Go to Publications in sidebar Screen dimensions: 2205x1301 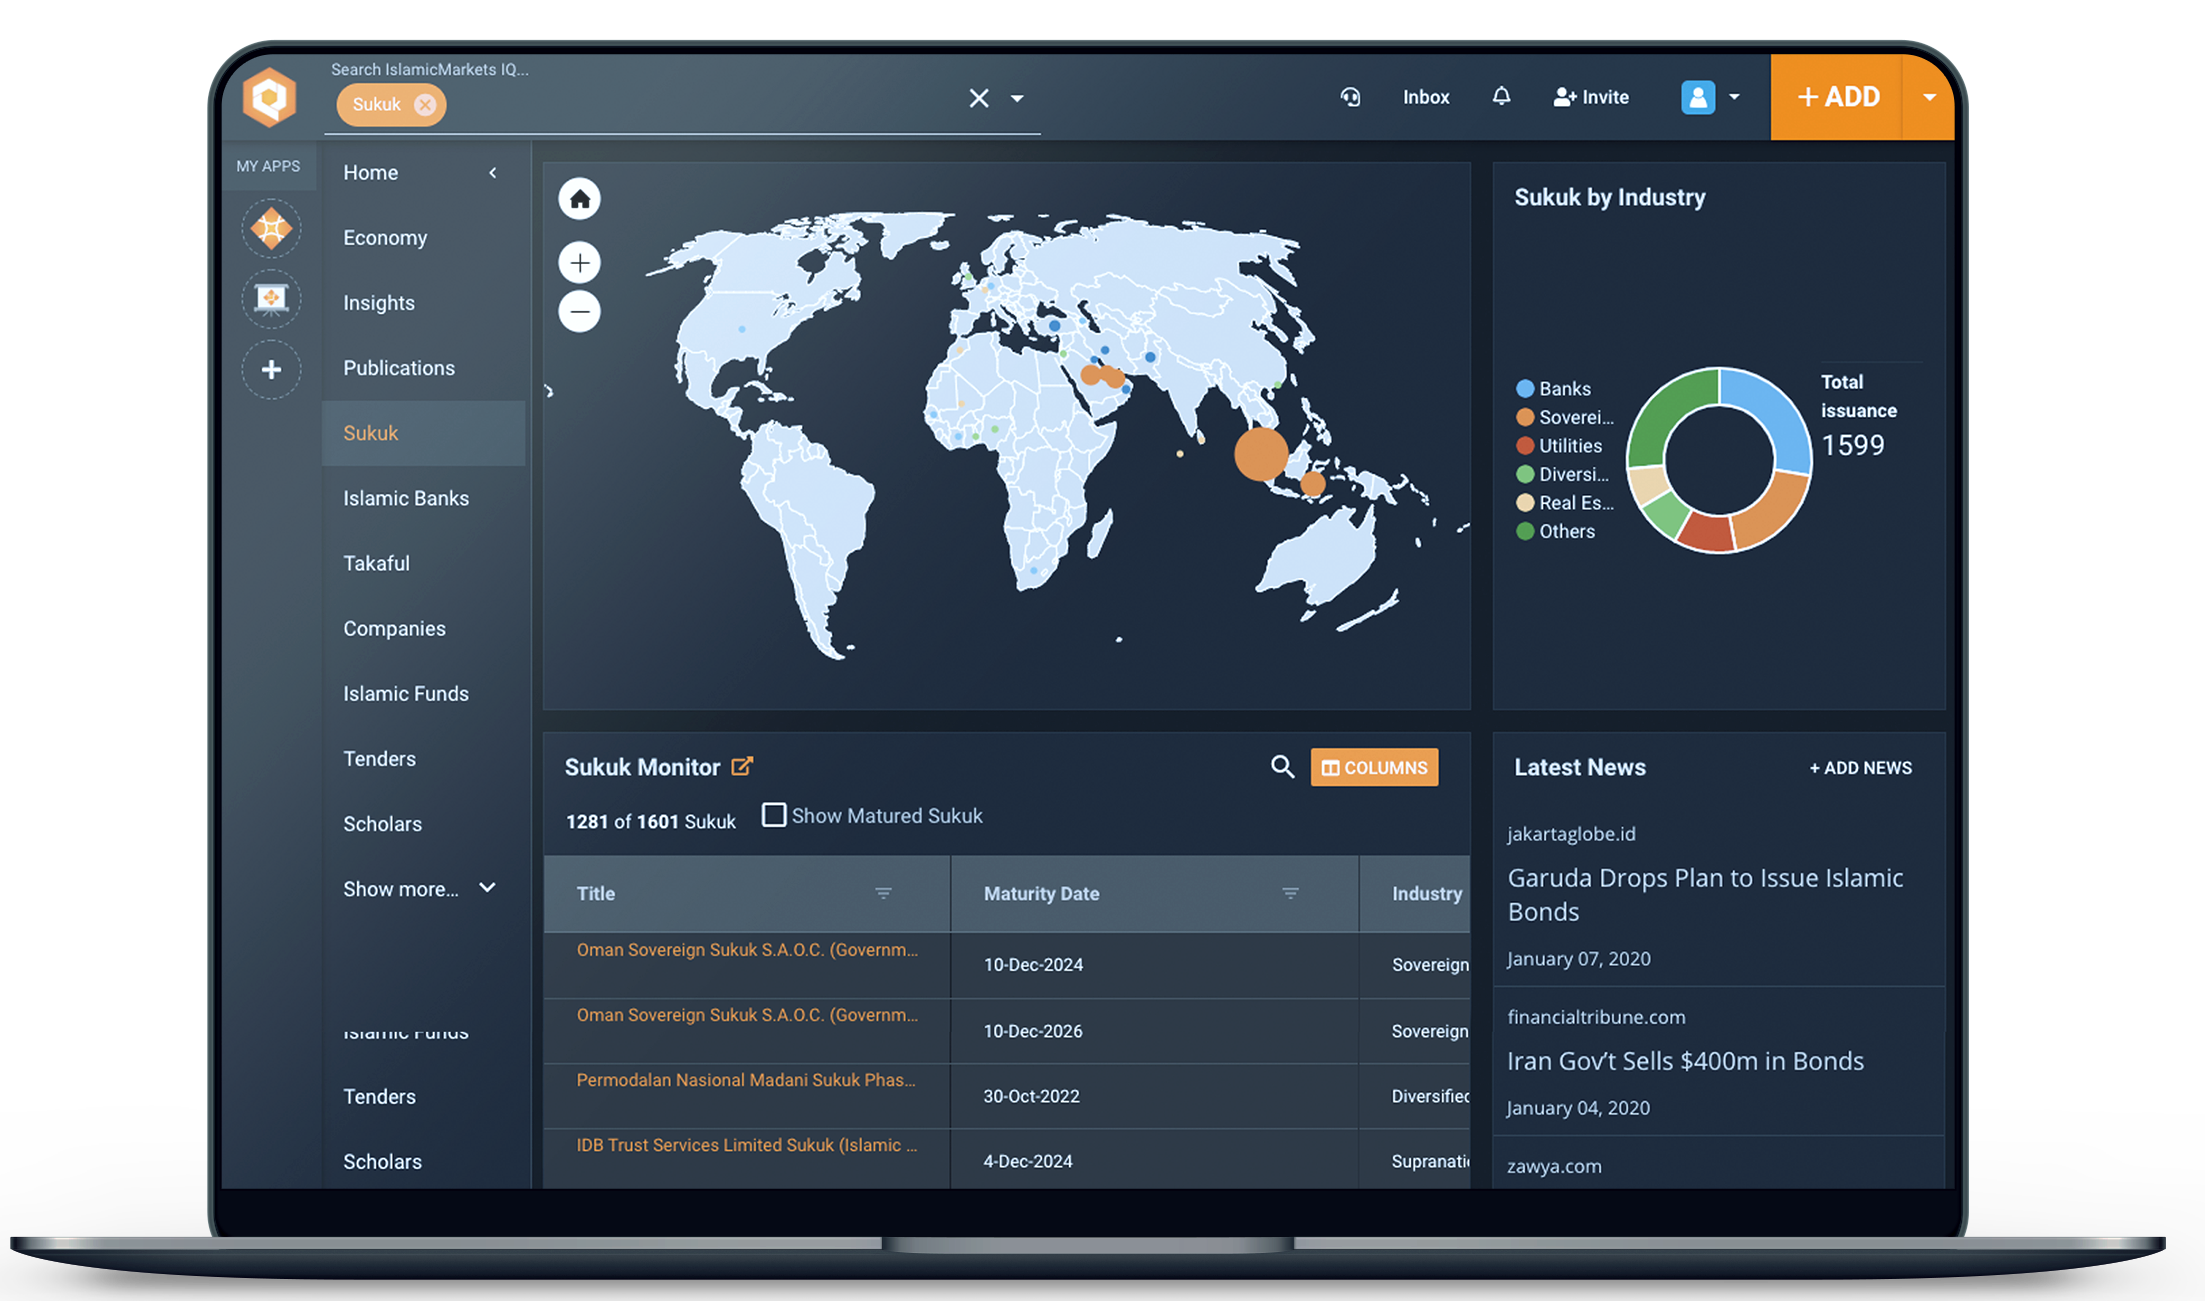coord(399,368)
